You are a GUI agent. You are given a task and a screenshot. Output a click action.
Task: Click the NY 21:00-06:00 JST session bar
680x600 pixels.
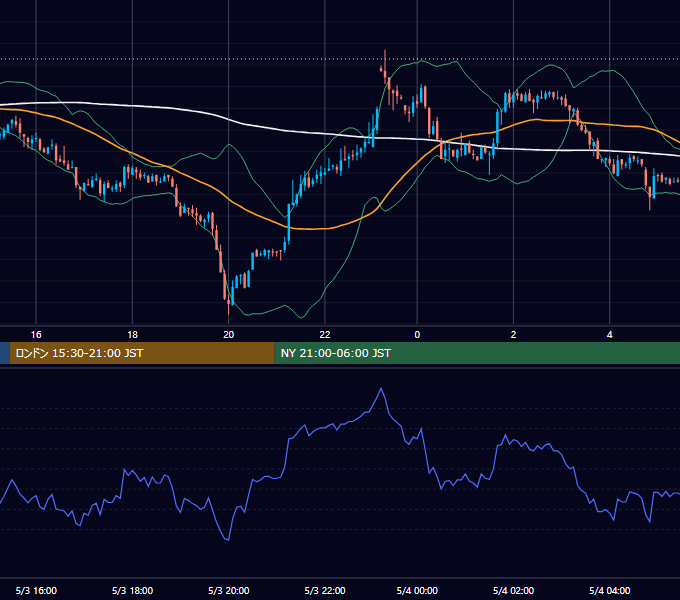click(477, 353)
